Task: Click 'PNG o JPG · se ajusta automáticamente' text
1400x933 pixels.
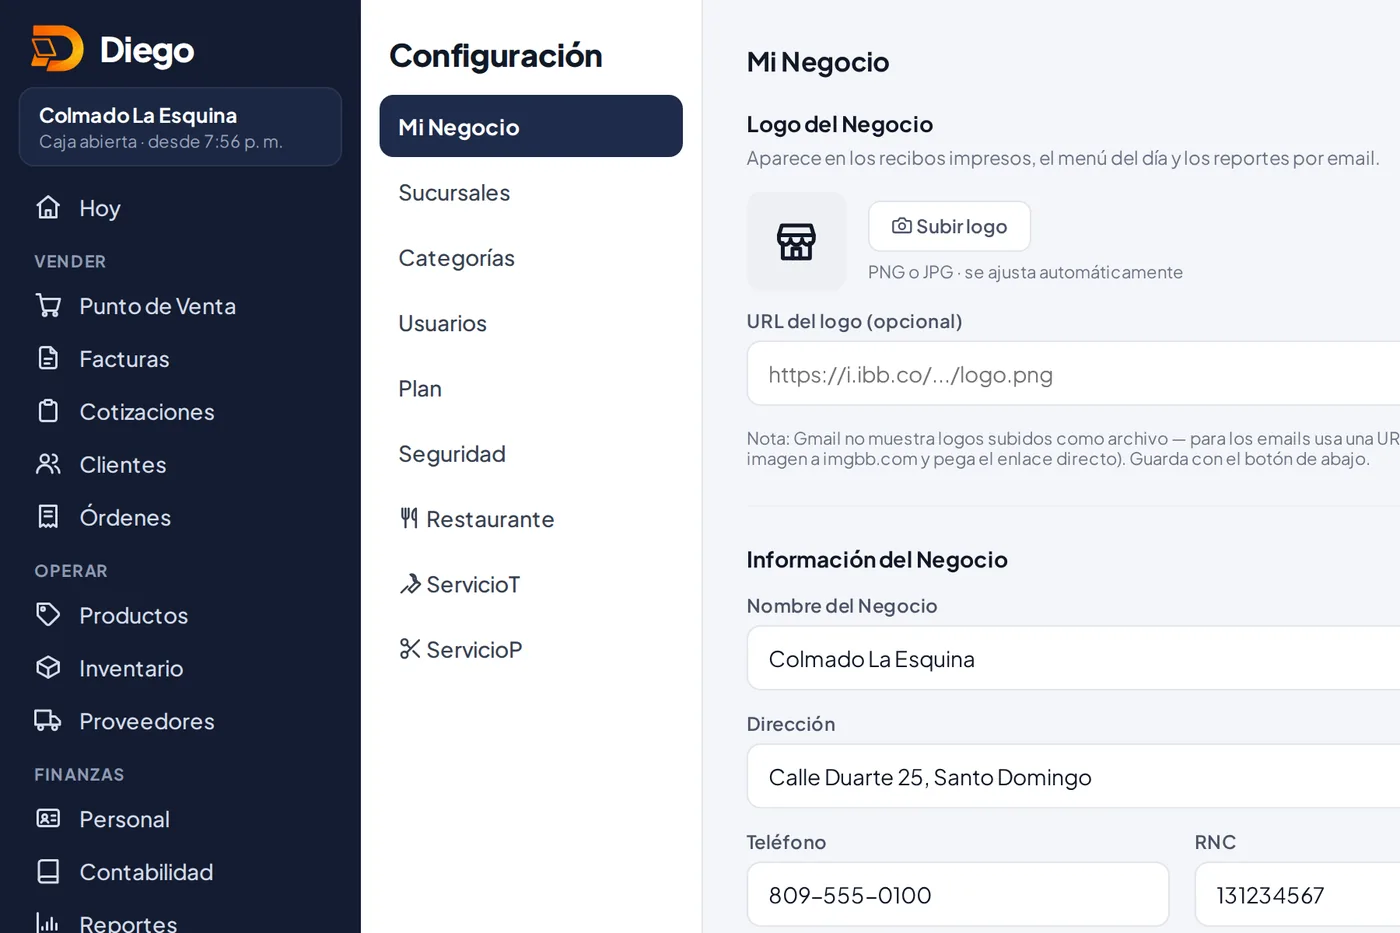Action: coord(1025,272)
